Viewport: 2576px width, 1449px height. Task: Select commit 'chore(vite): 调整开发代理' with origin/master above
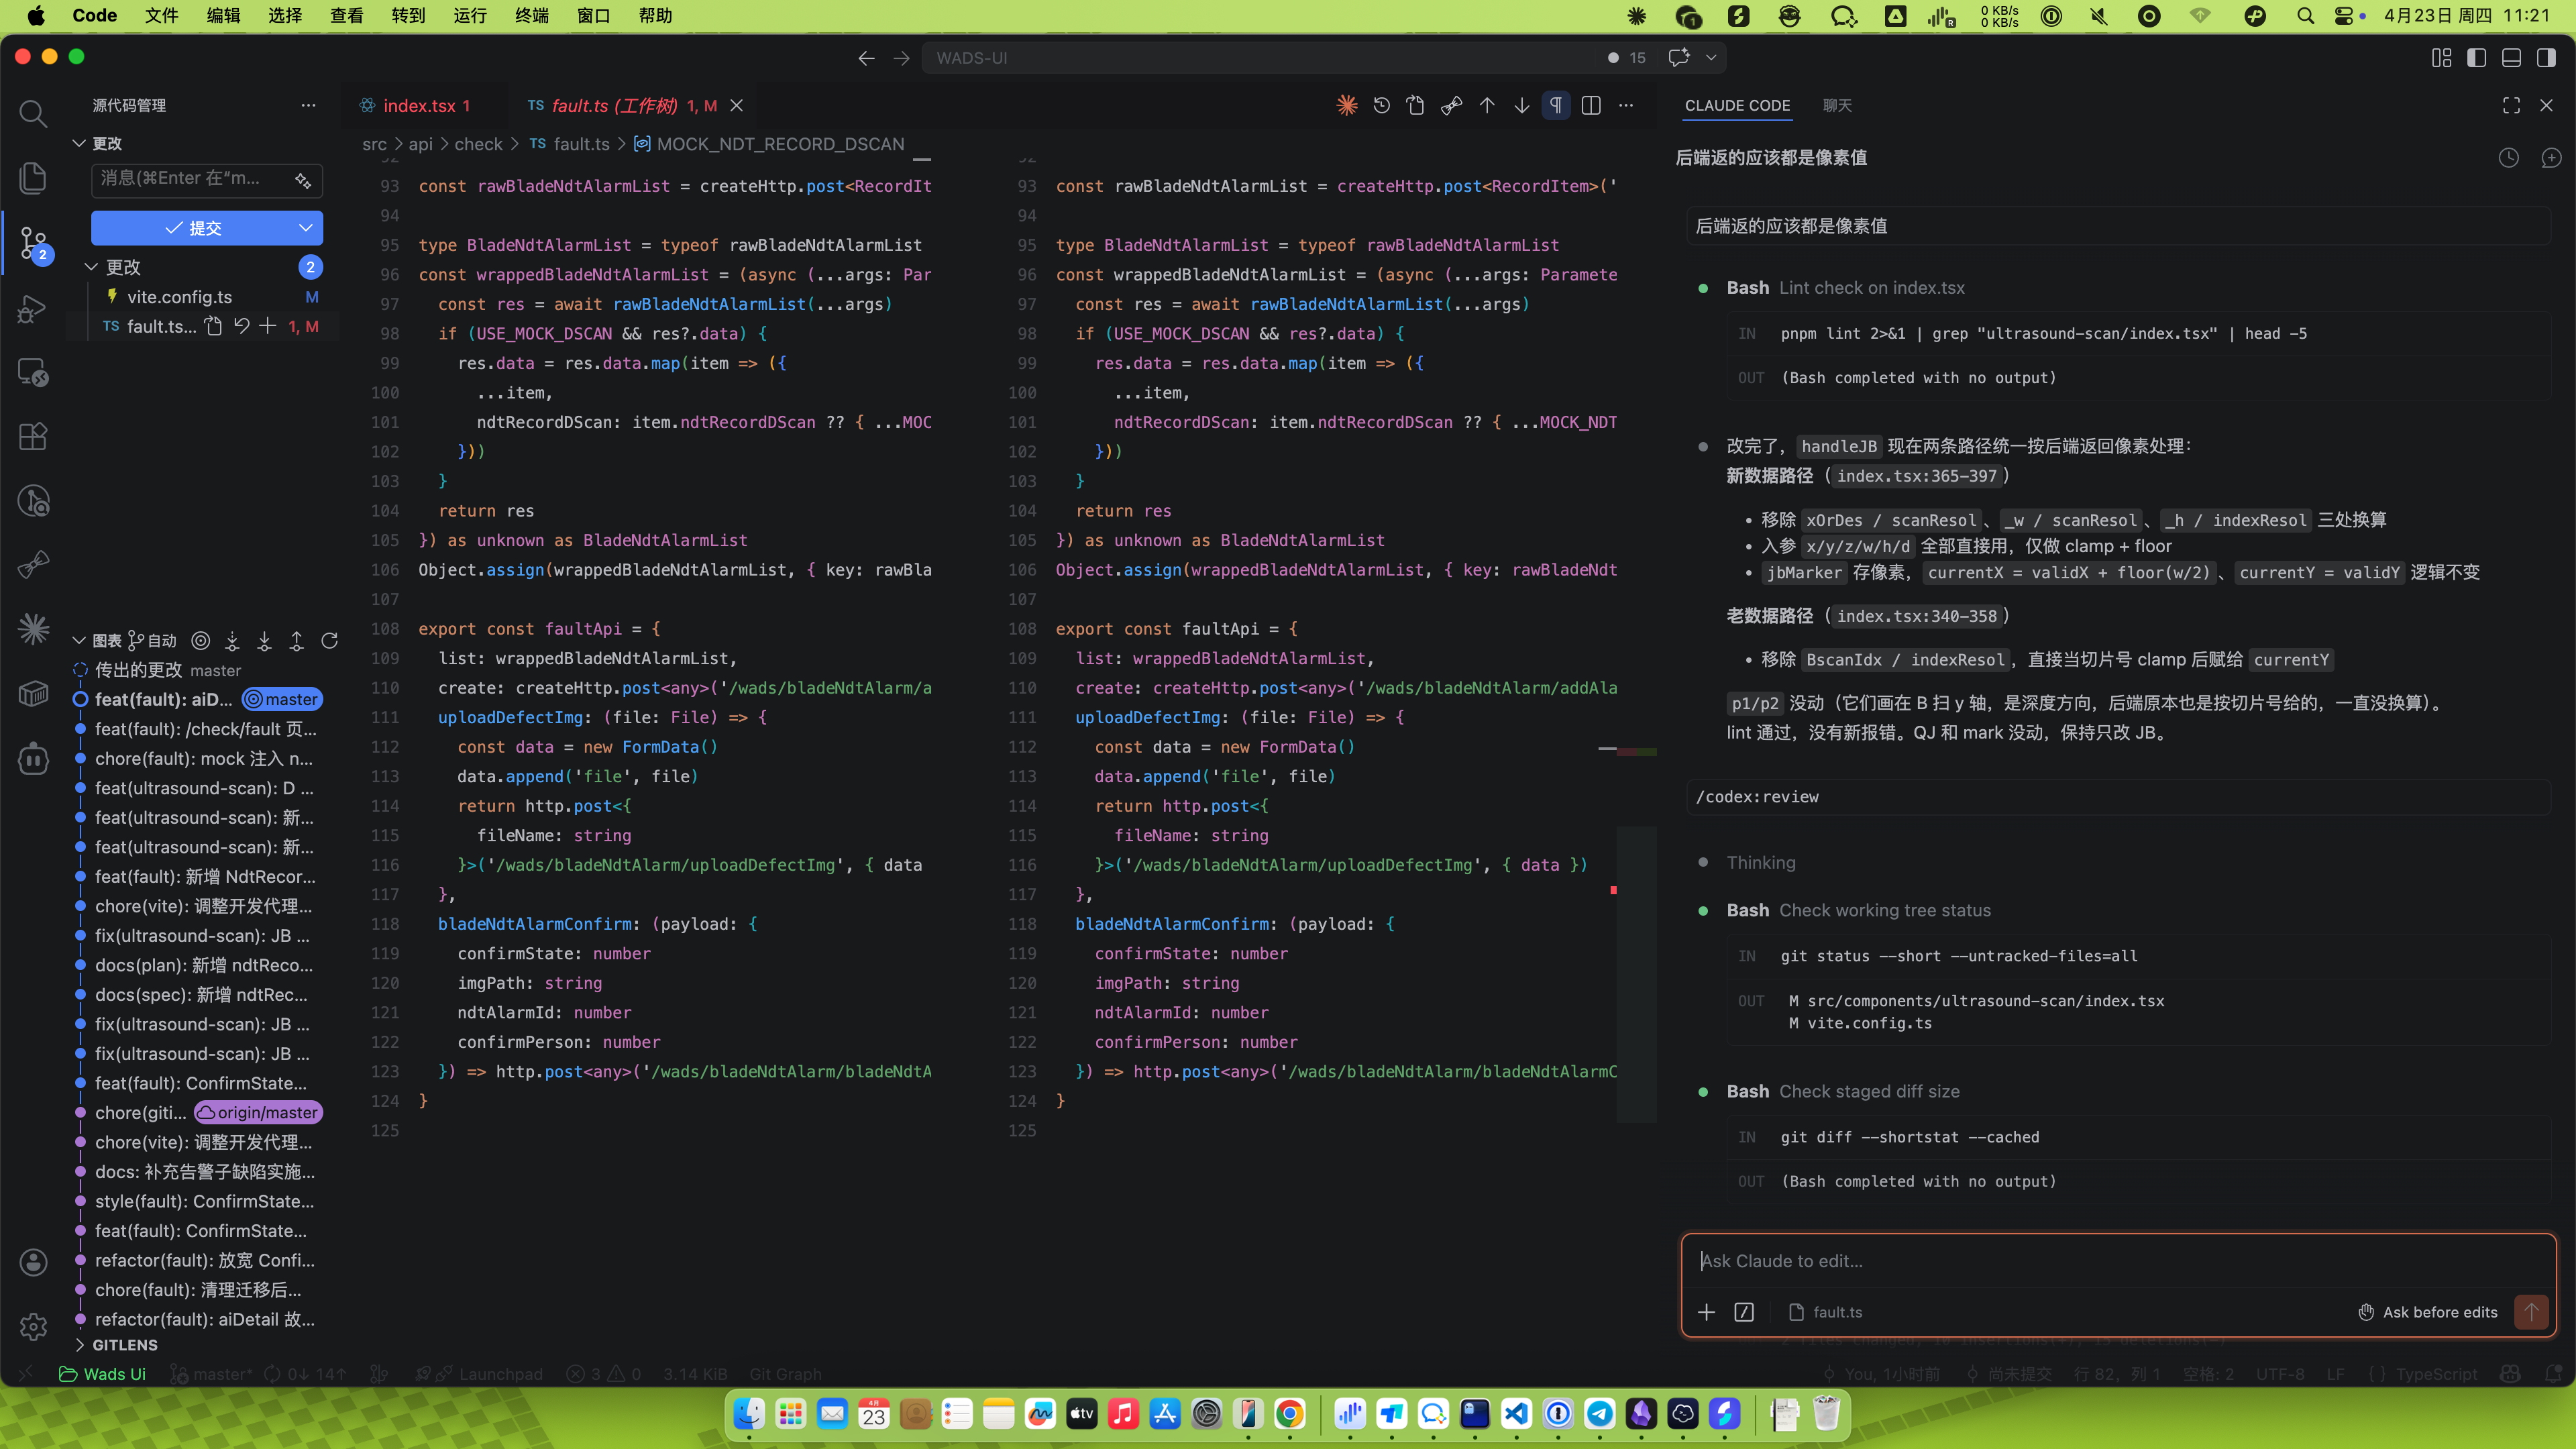coord(203,1142)
